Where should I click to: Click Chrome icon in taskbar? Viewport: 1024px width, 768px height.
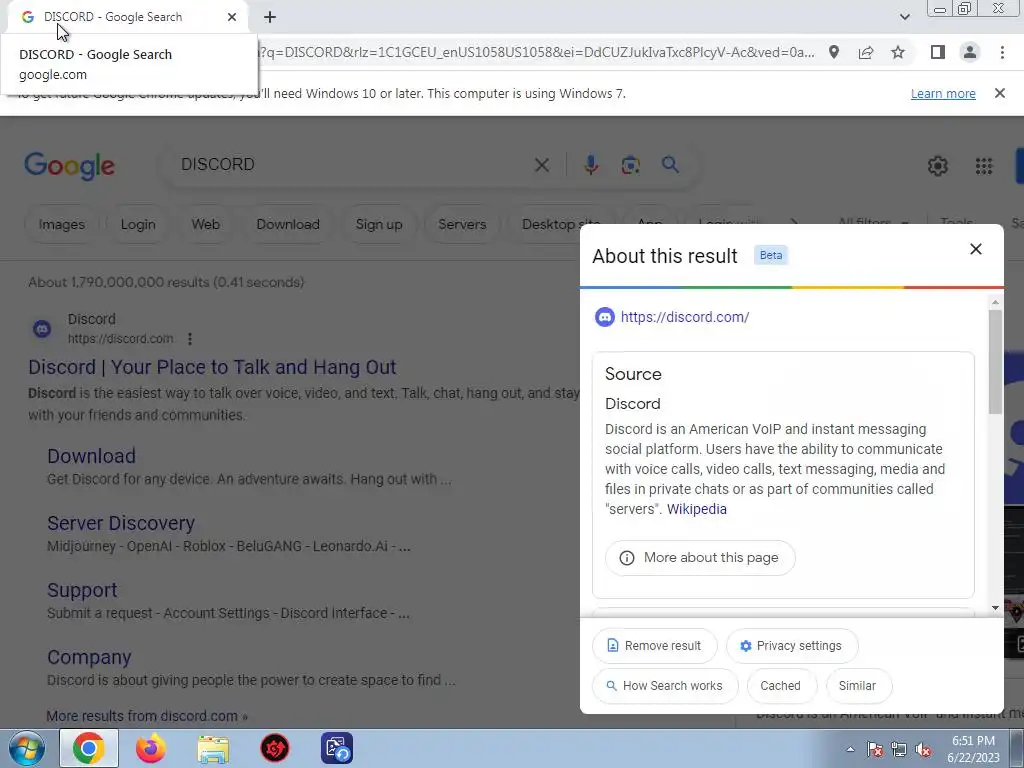click(89, 748)
